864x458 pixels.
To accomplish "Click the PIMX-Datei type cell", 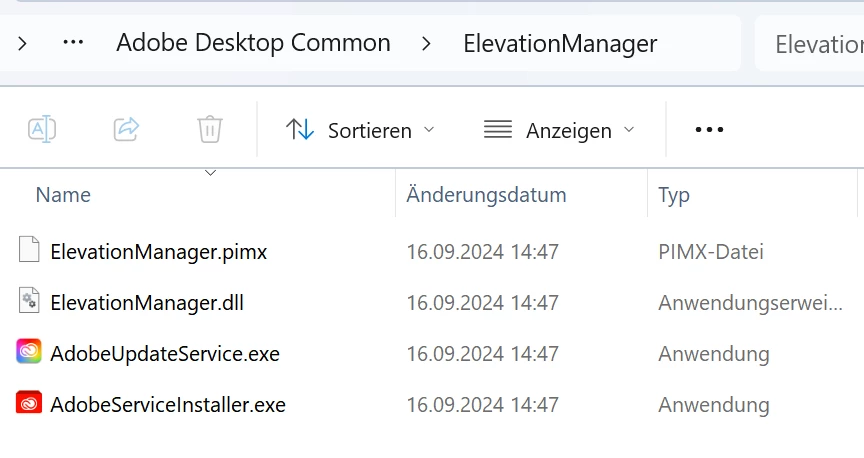I will [x=711, y=252].
